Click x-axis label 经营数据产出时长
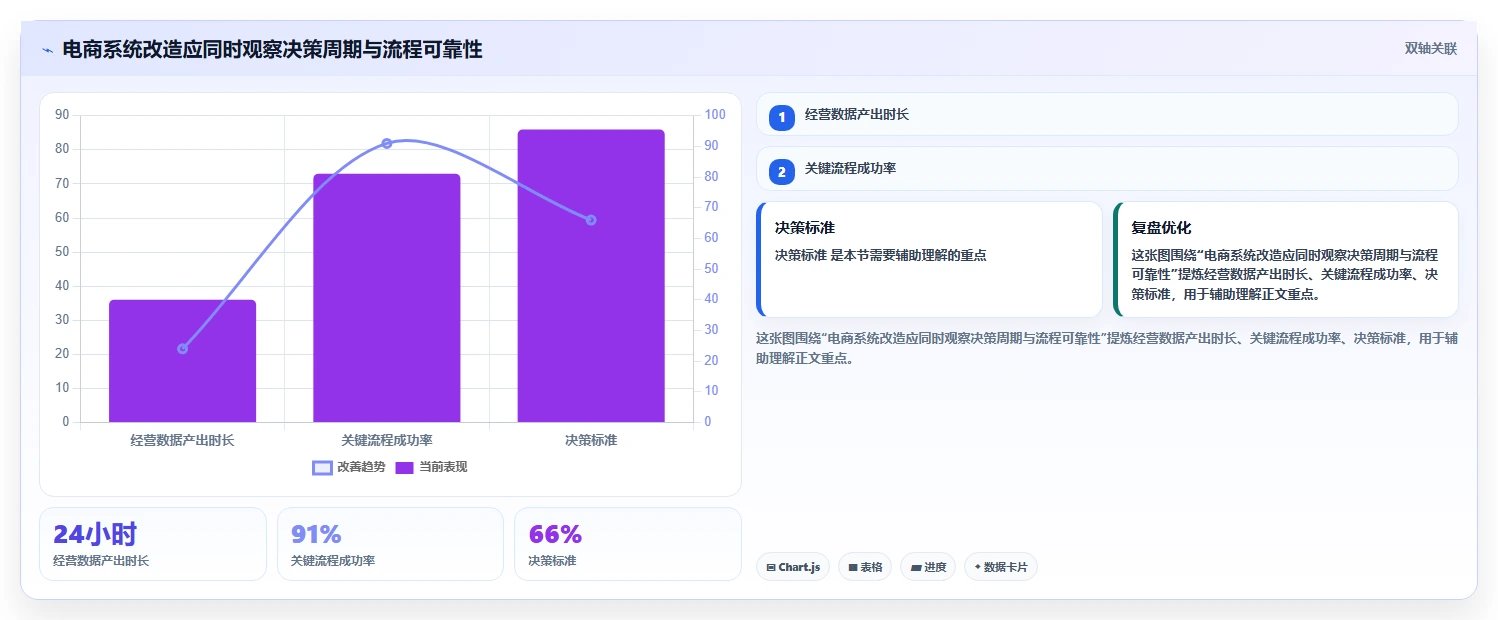The height and width of the screenshot is (620, 1498). point(183,440)
